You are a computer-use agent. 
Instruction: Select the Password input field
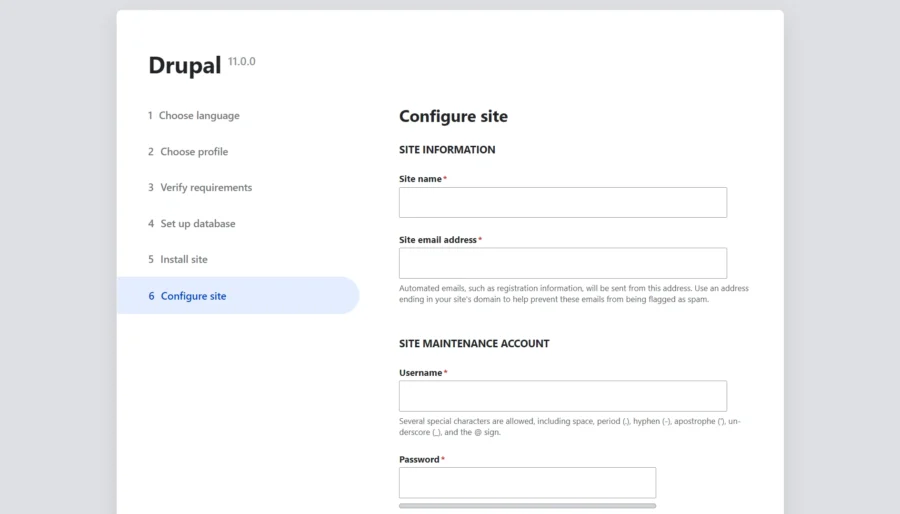[527, 482]
